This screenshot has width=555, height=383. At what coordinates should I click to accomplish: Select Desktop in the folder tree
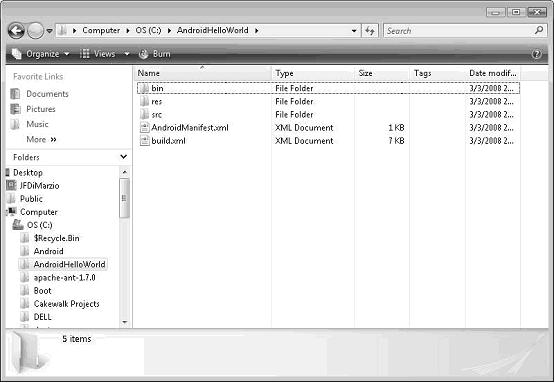(x=28, y=173)
